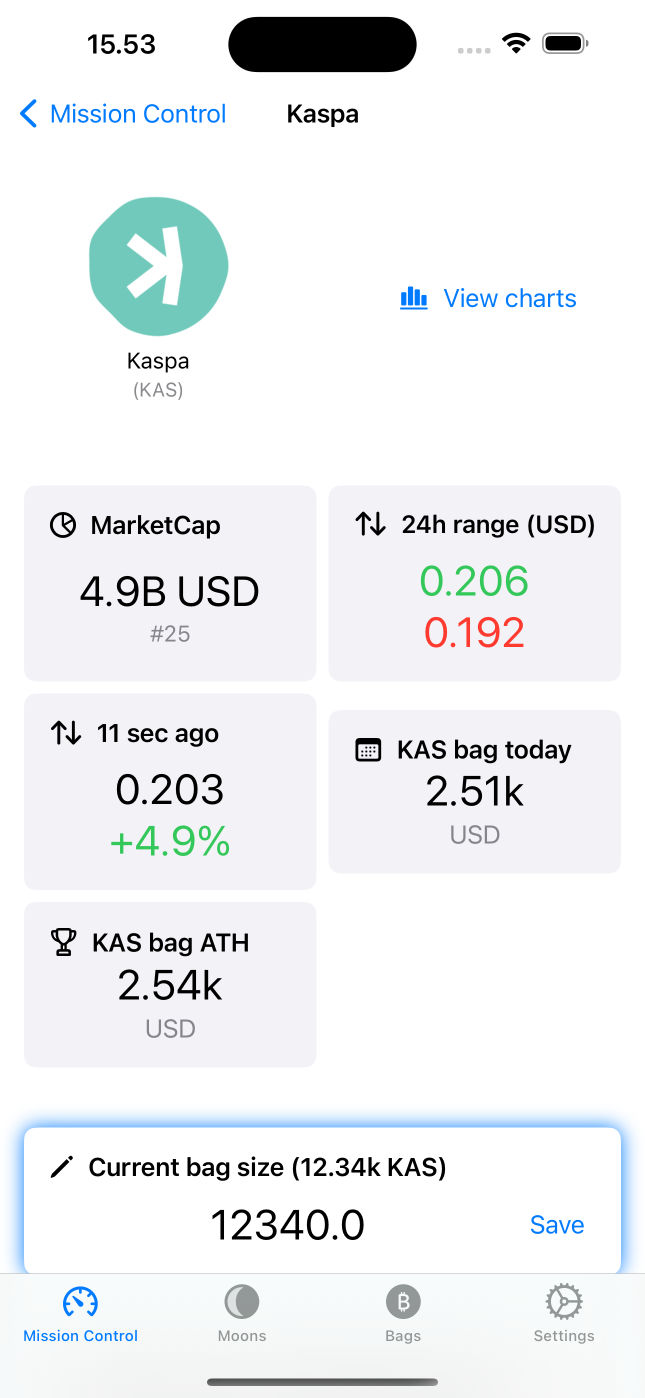Tap the 24h range arrows icon
The width and height of the screenshot is (645, 1398).
pos(370,524)
